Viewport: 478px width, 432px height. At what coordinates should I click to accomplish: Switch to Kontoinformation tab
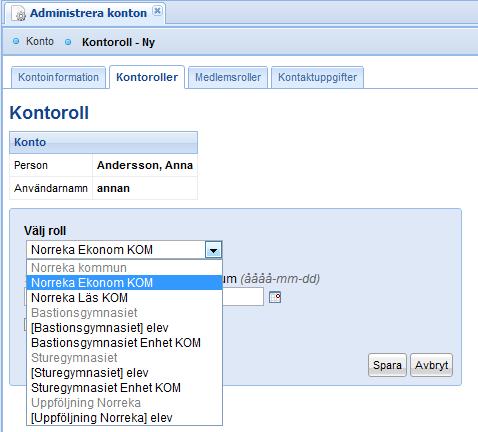(58, 77)
